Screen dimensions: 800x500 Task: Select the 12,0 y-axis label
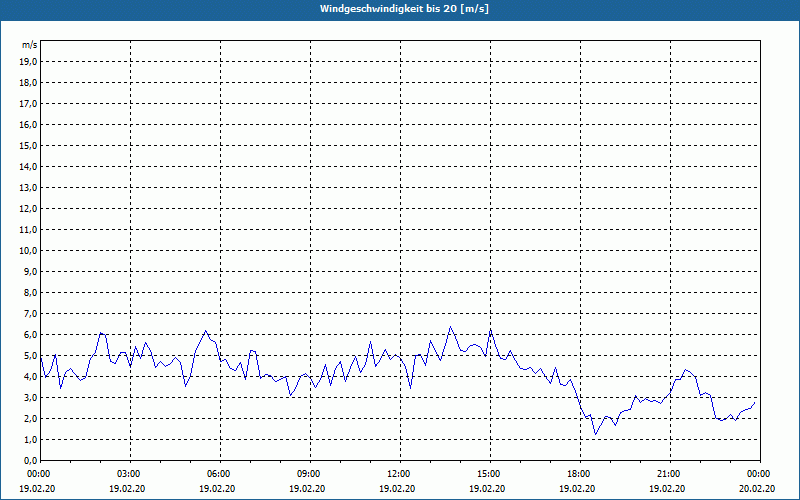click(28, 209)
